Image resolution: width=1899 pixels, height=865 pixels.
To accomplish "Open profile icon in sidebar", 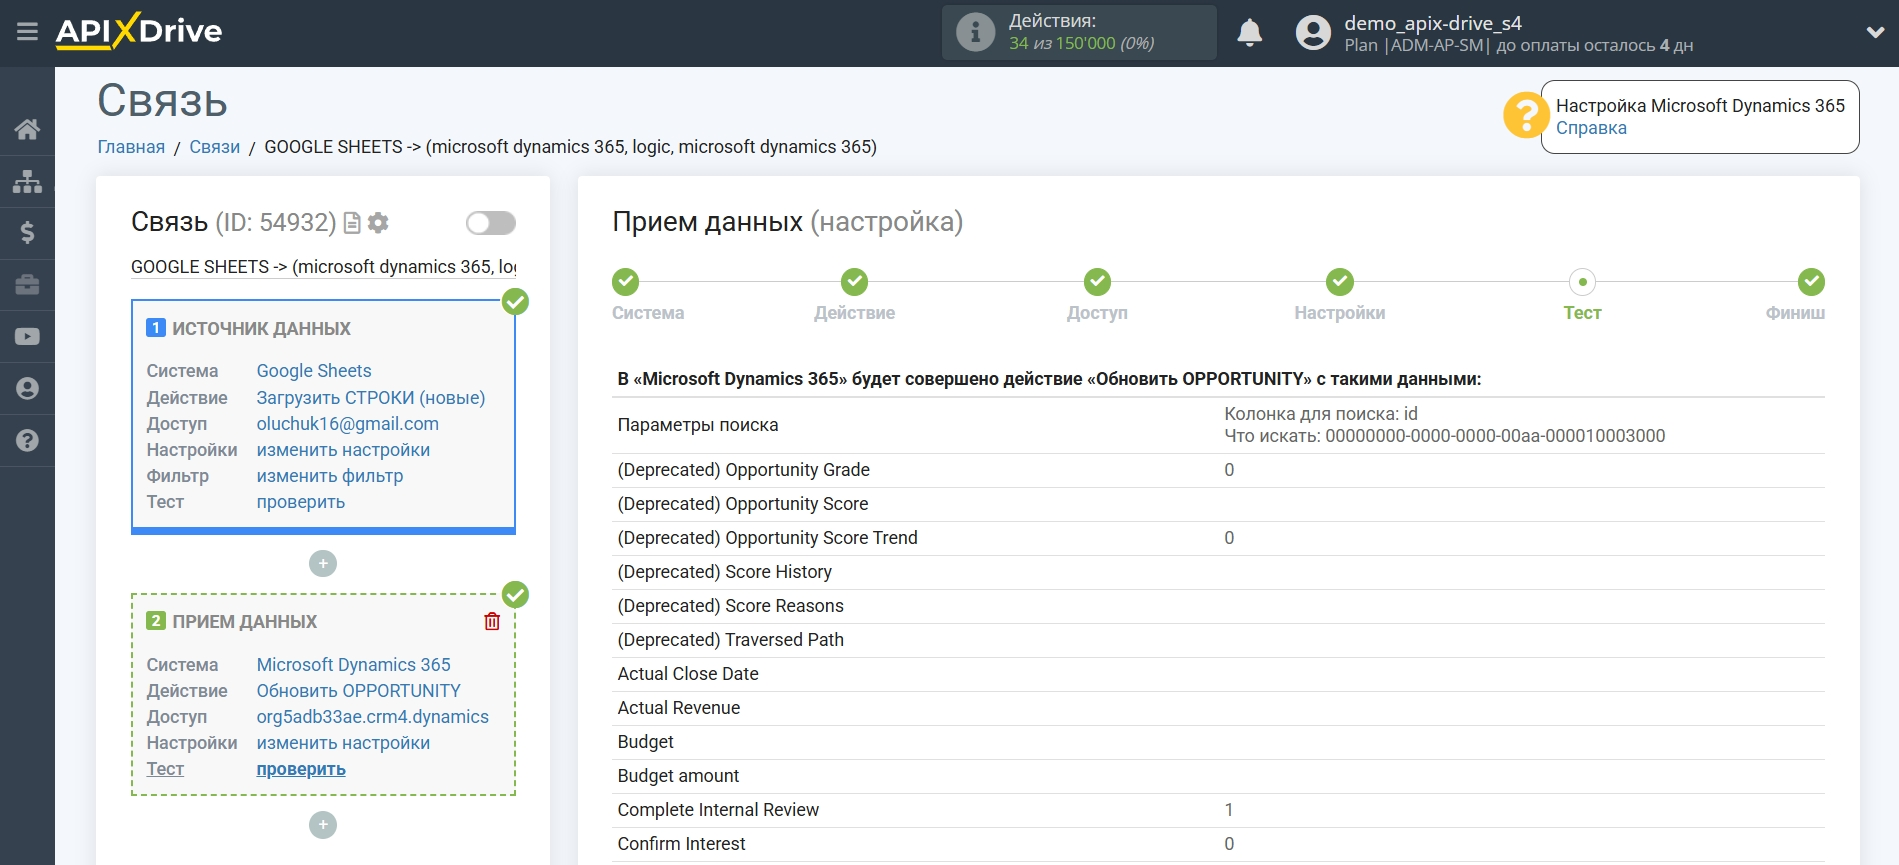I will tap(27, 388).
